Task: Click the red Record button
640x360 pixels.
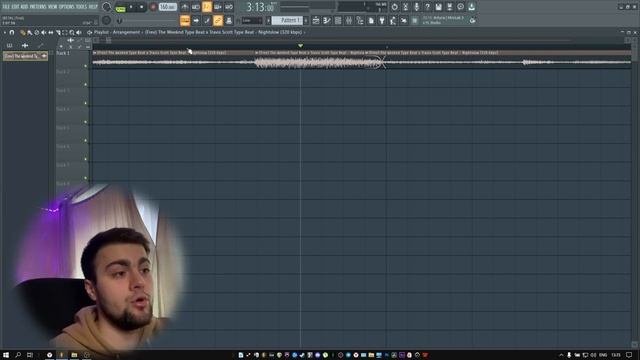Action: tap(153, 7)
